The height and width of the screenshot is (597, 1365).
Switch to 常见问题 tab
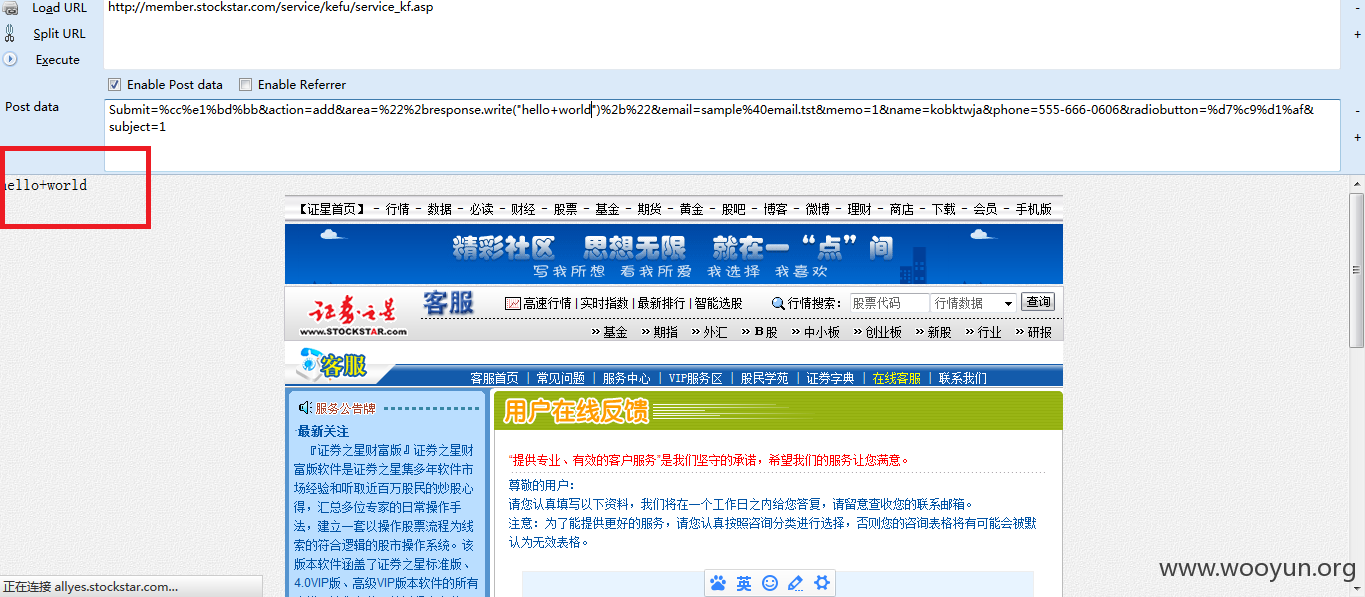pos(560,378)
